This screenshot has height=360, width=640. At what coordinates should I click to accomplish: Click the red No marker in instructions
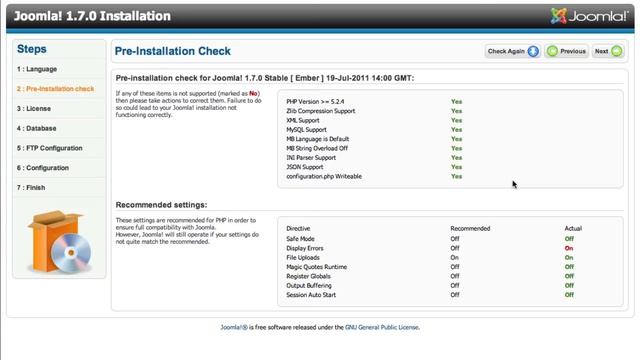253,93
